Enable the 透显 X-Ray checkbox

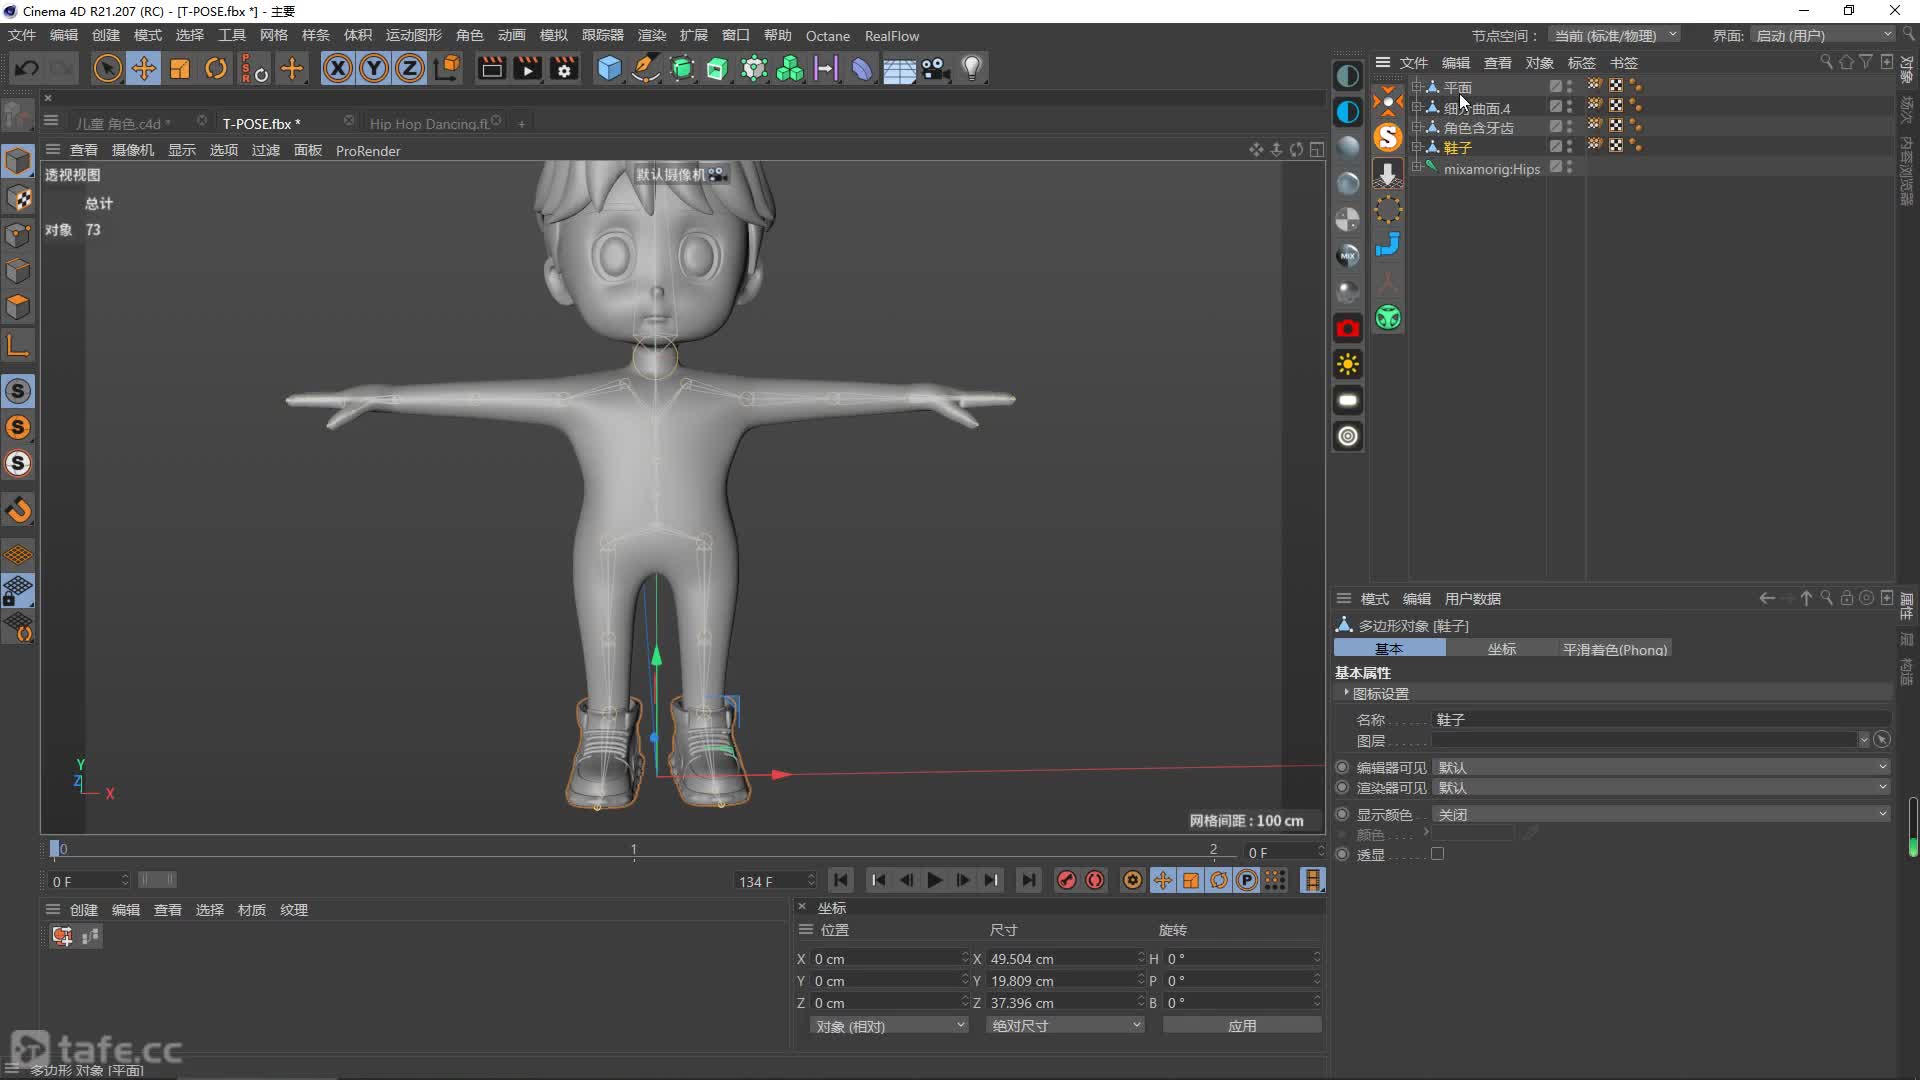[x=1437, y=854]
